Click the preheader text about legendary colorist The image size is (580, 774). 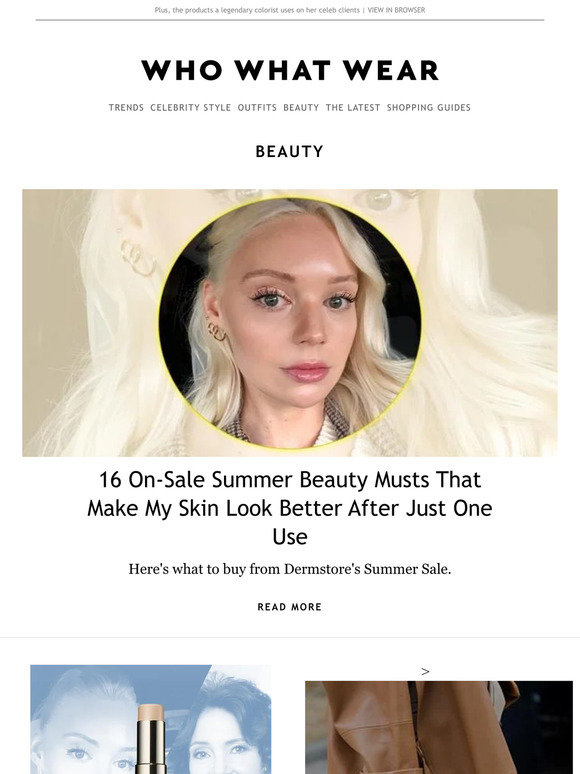(257, 10)
